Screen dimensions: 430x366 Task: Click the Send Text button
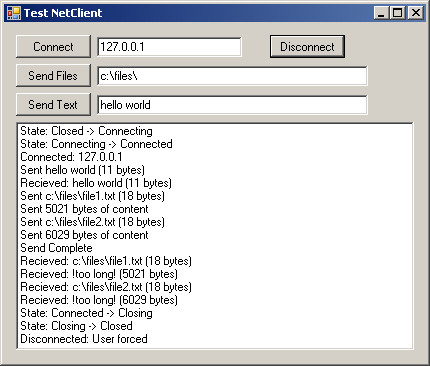53,105
